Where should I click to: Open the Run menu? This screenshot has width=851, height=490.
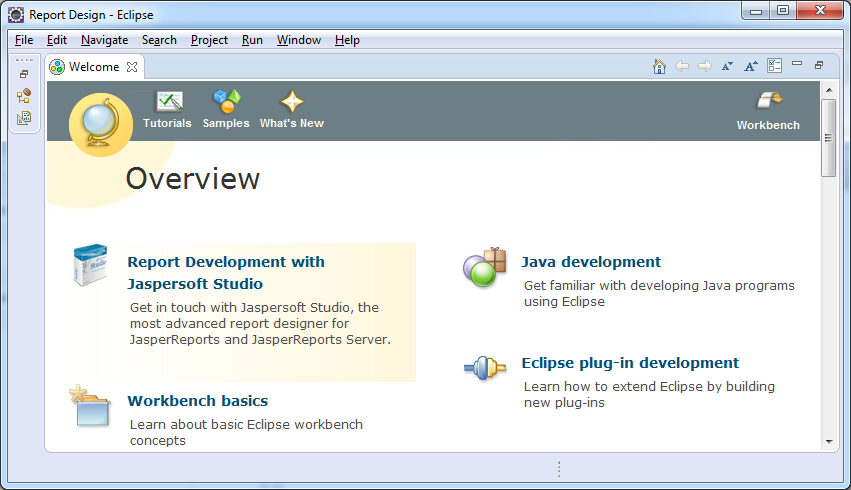pyautogui.click(x=252, y=40)
